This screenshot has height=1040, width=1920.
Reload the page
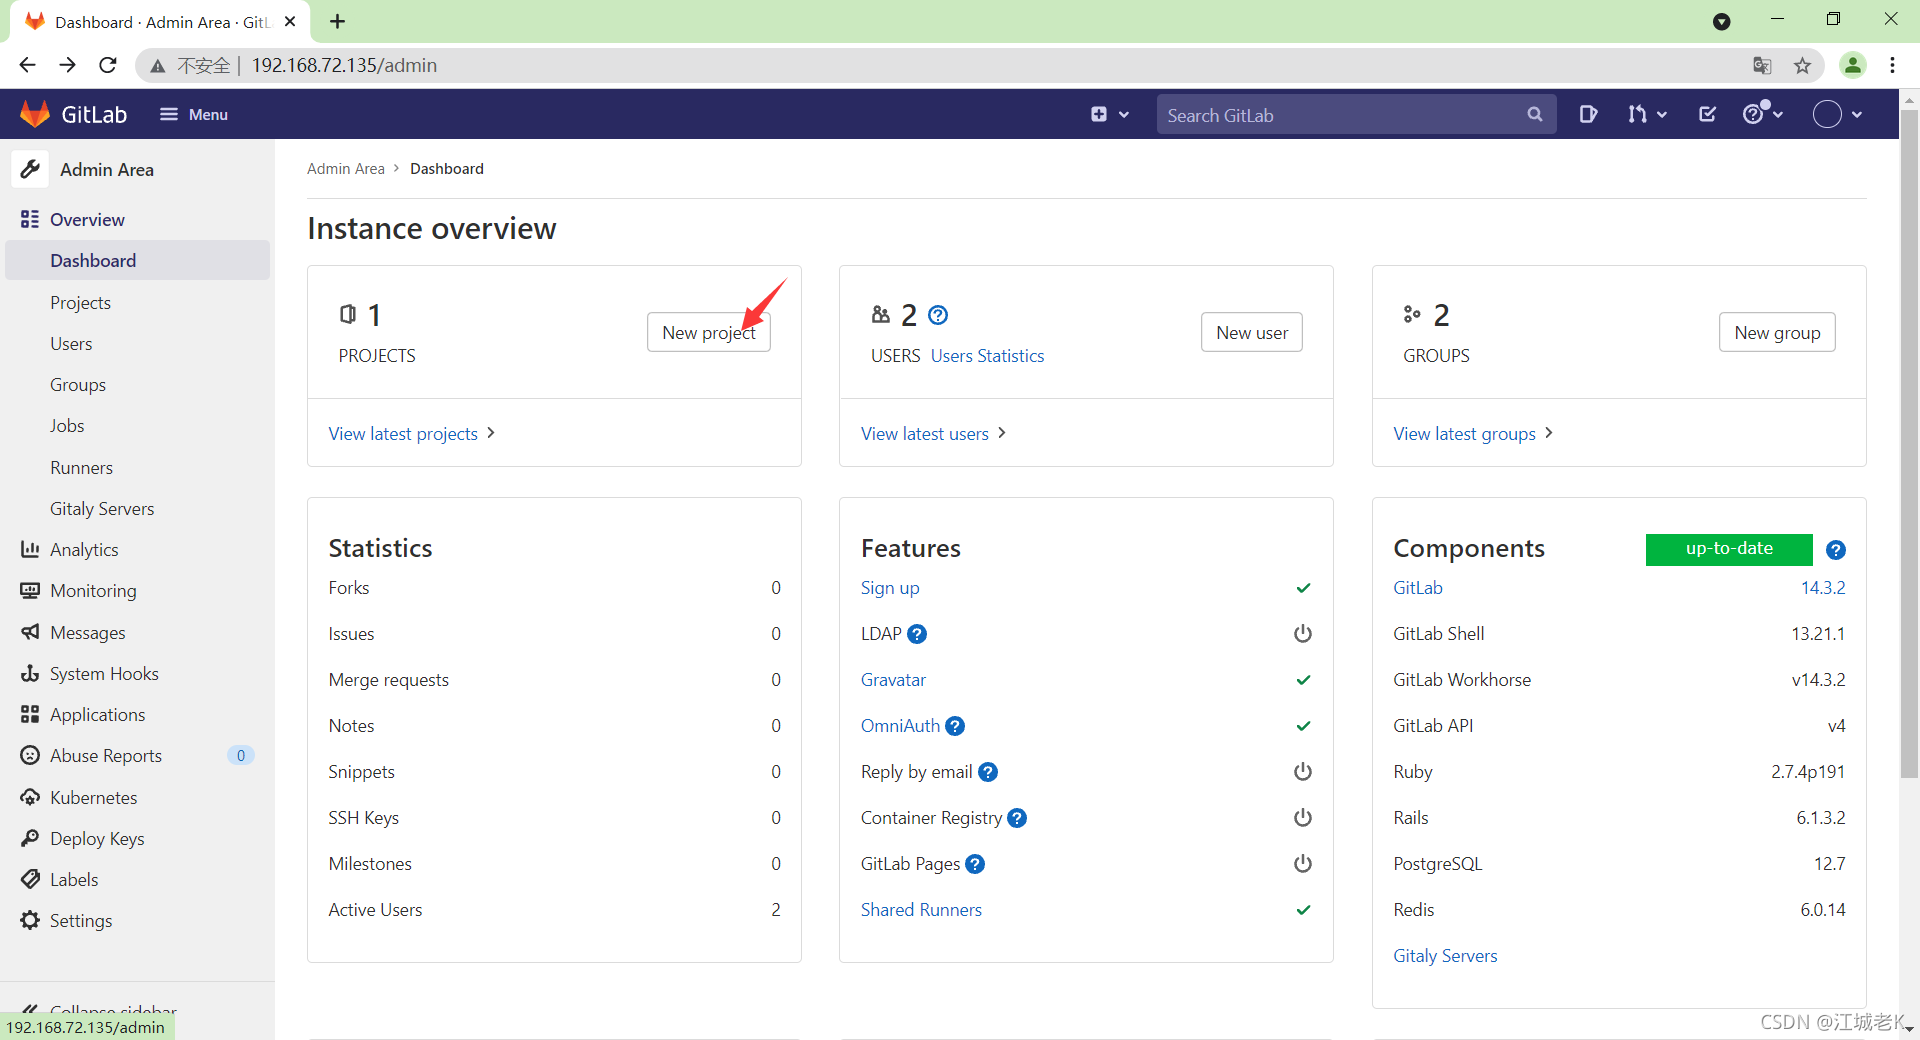pos(107,65)
